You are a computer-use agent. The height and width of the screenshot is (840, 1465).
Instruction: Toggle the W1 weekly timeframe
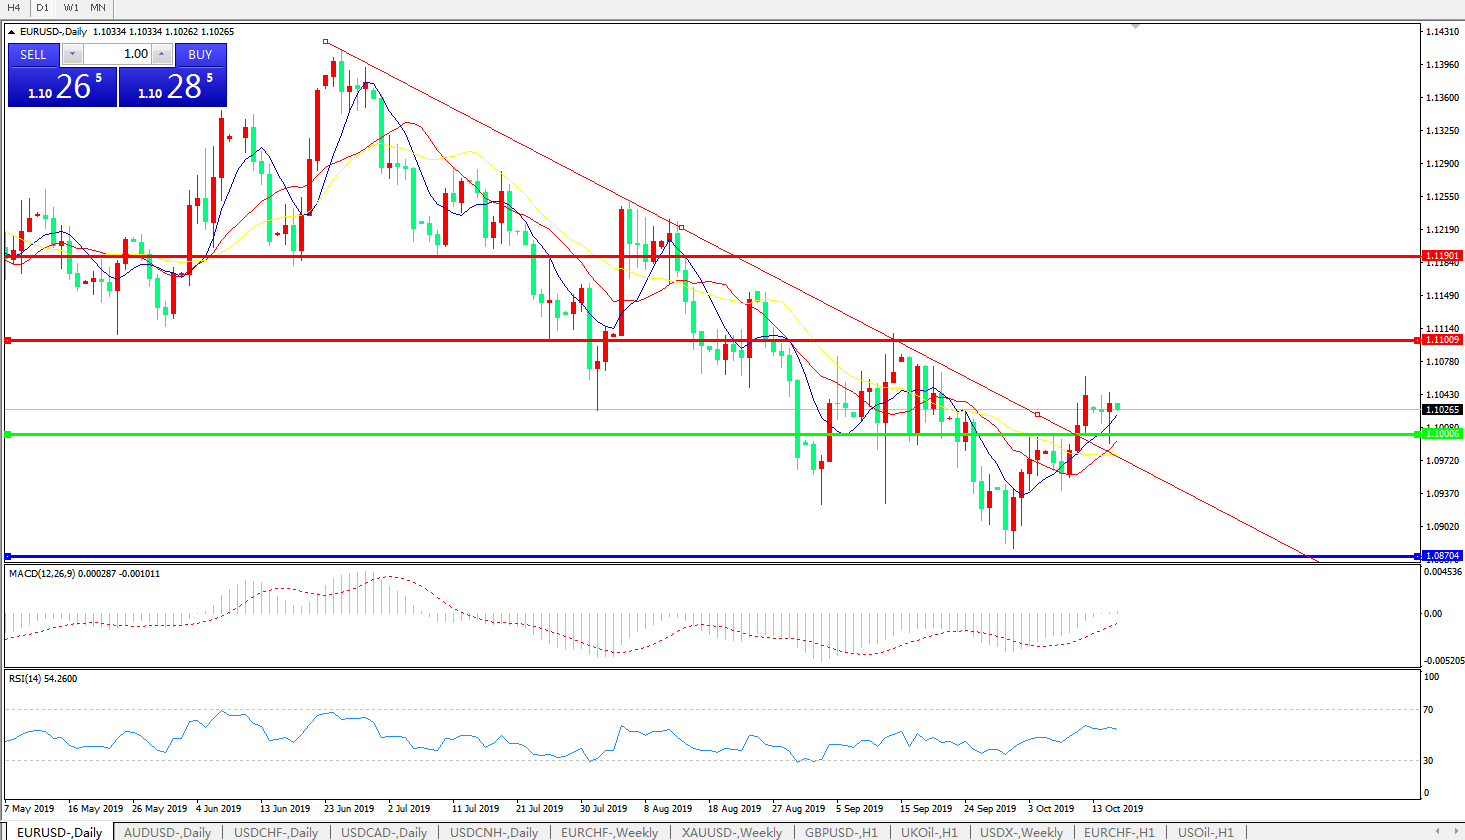[71, 7]
